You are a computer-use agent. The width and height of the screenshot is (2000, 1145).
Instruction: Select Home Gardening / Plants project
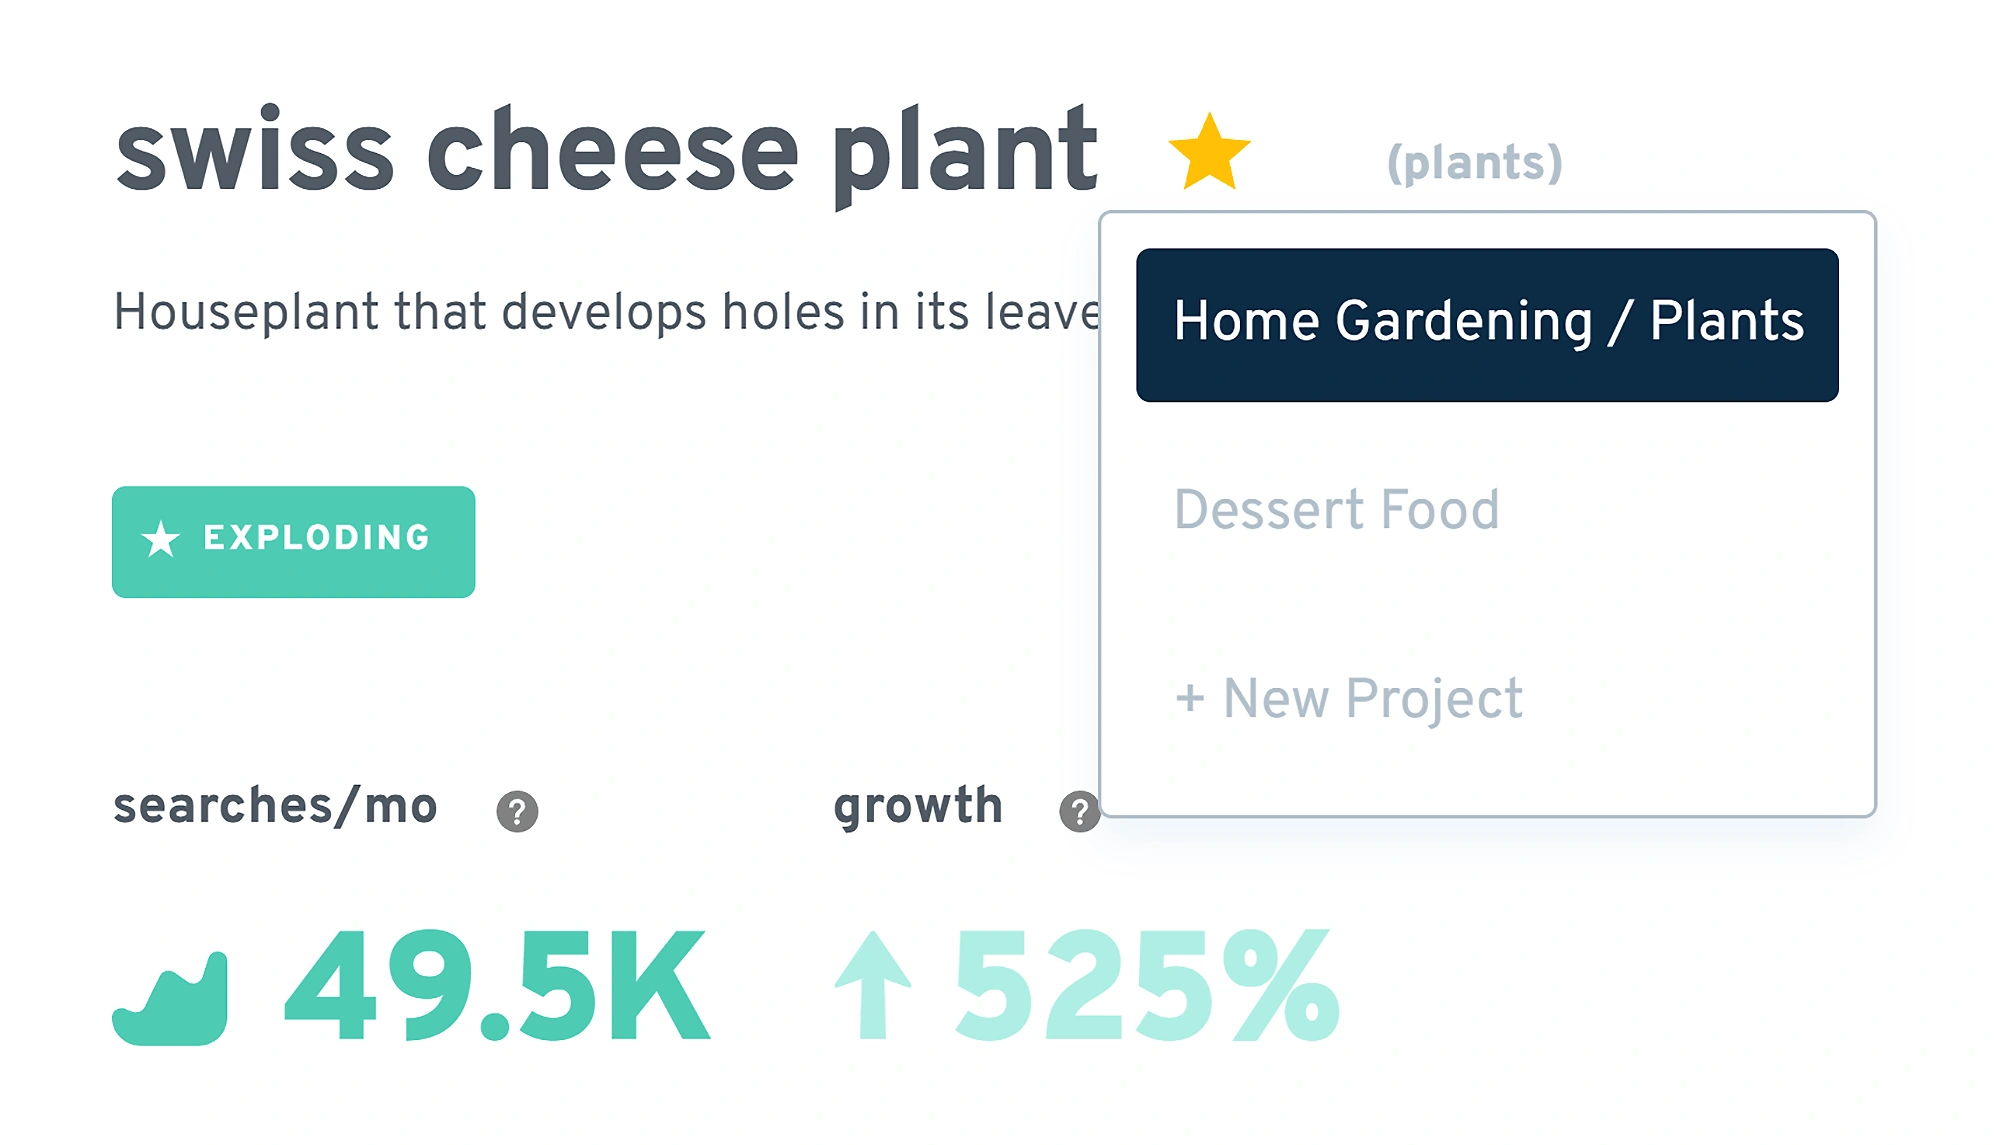click(1487, 325)
